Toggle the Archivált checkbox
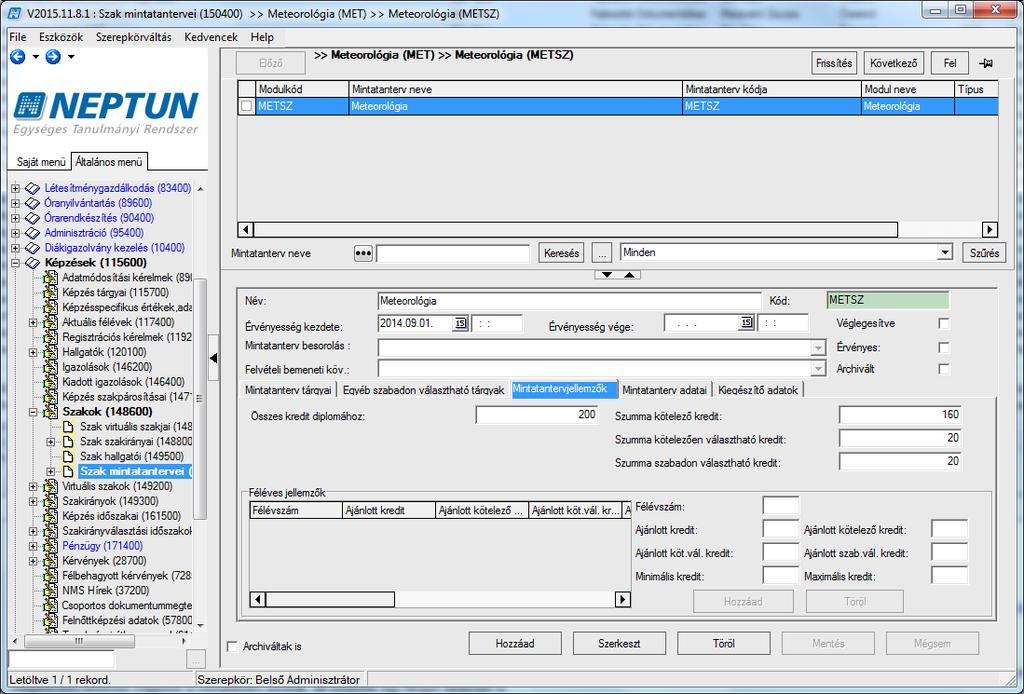 pyautogui.click(x=943, y=369)
